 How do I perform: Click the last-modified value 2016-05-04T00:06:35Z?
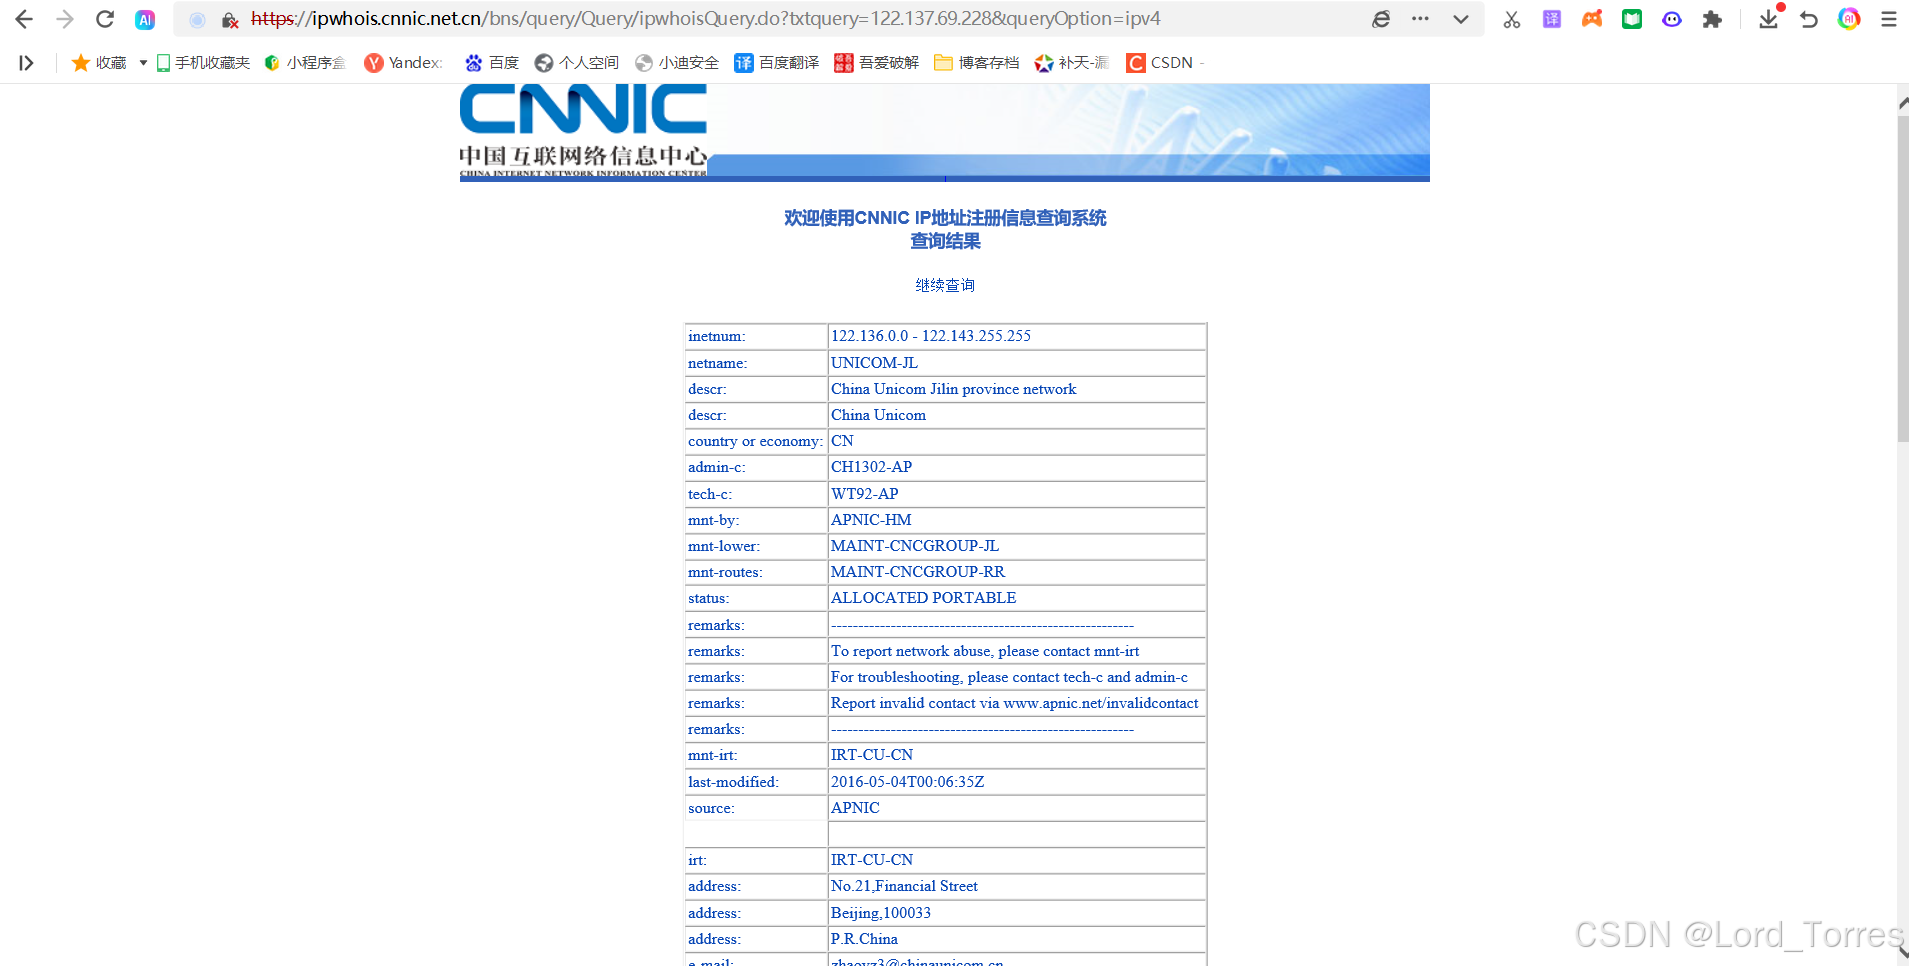coord(908,782)
